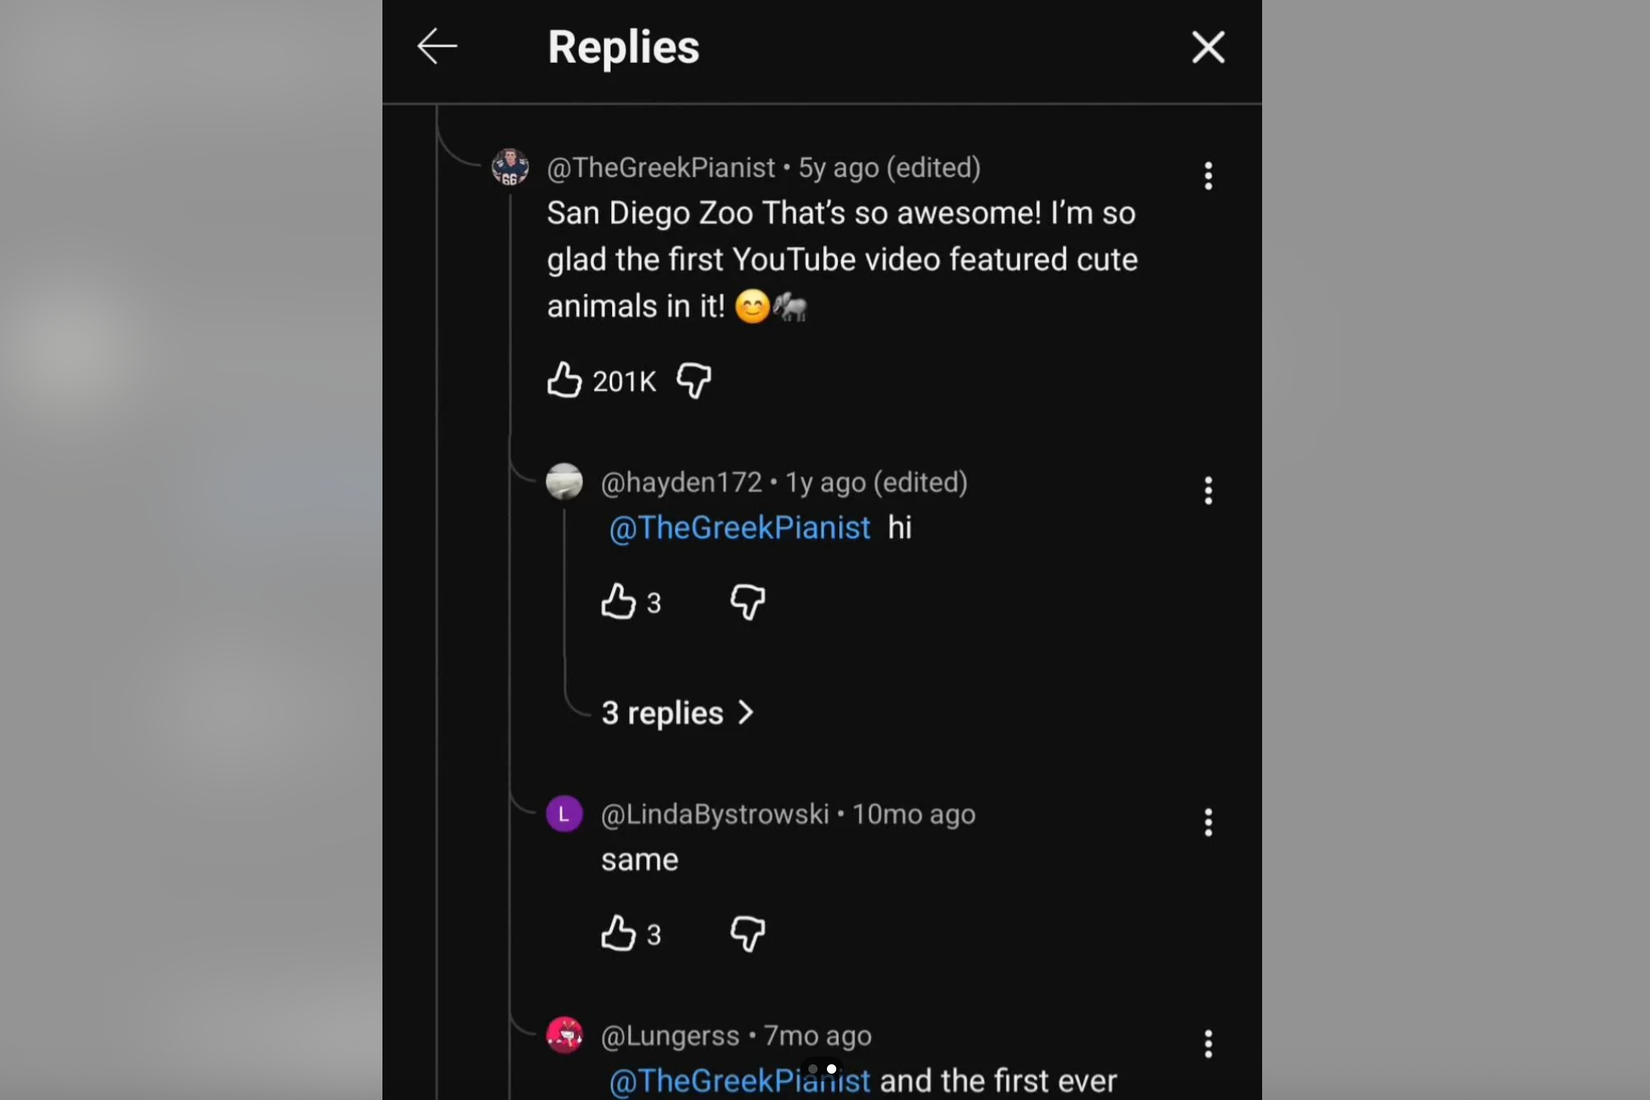Open the @LindaBystrowski username link
The image size is (1650, 1100).
pyautogui.click(x=714, y=814)
